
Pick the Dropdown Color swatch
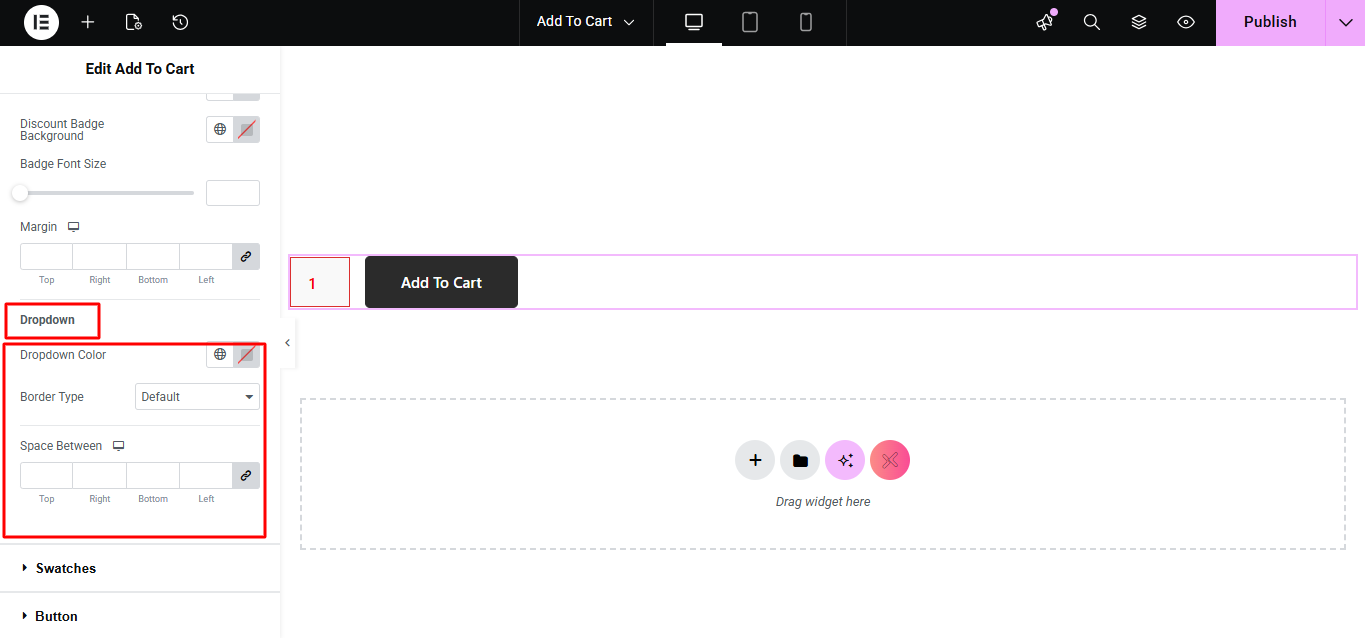[246, 355]
